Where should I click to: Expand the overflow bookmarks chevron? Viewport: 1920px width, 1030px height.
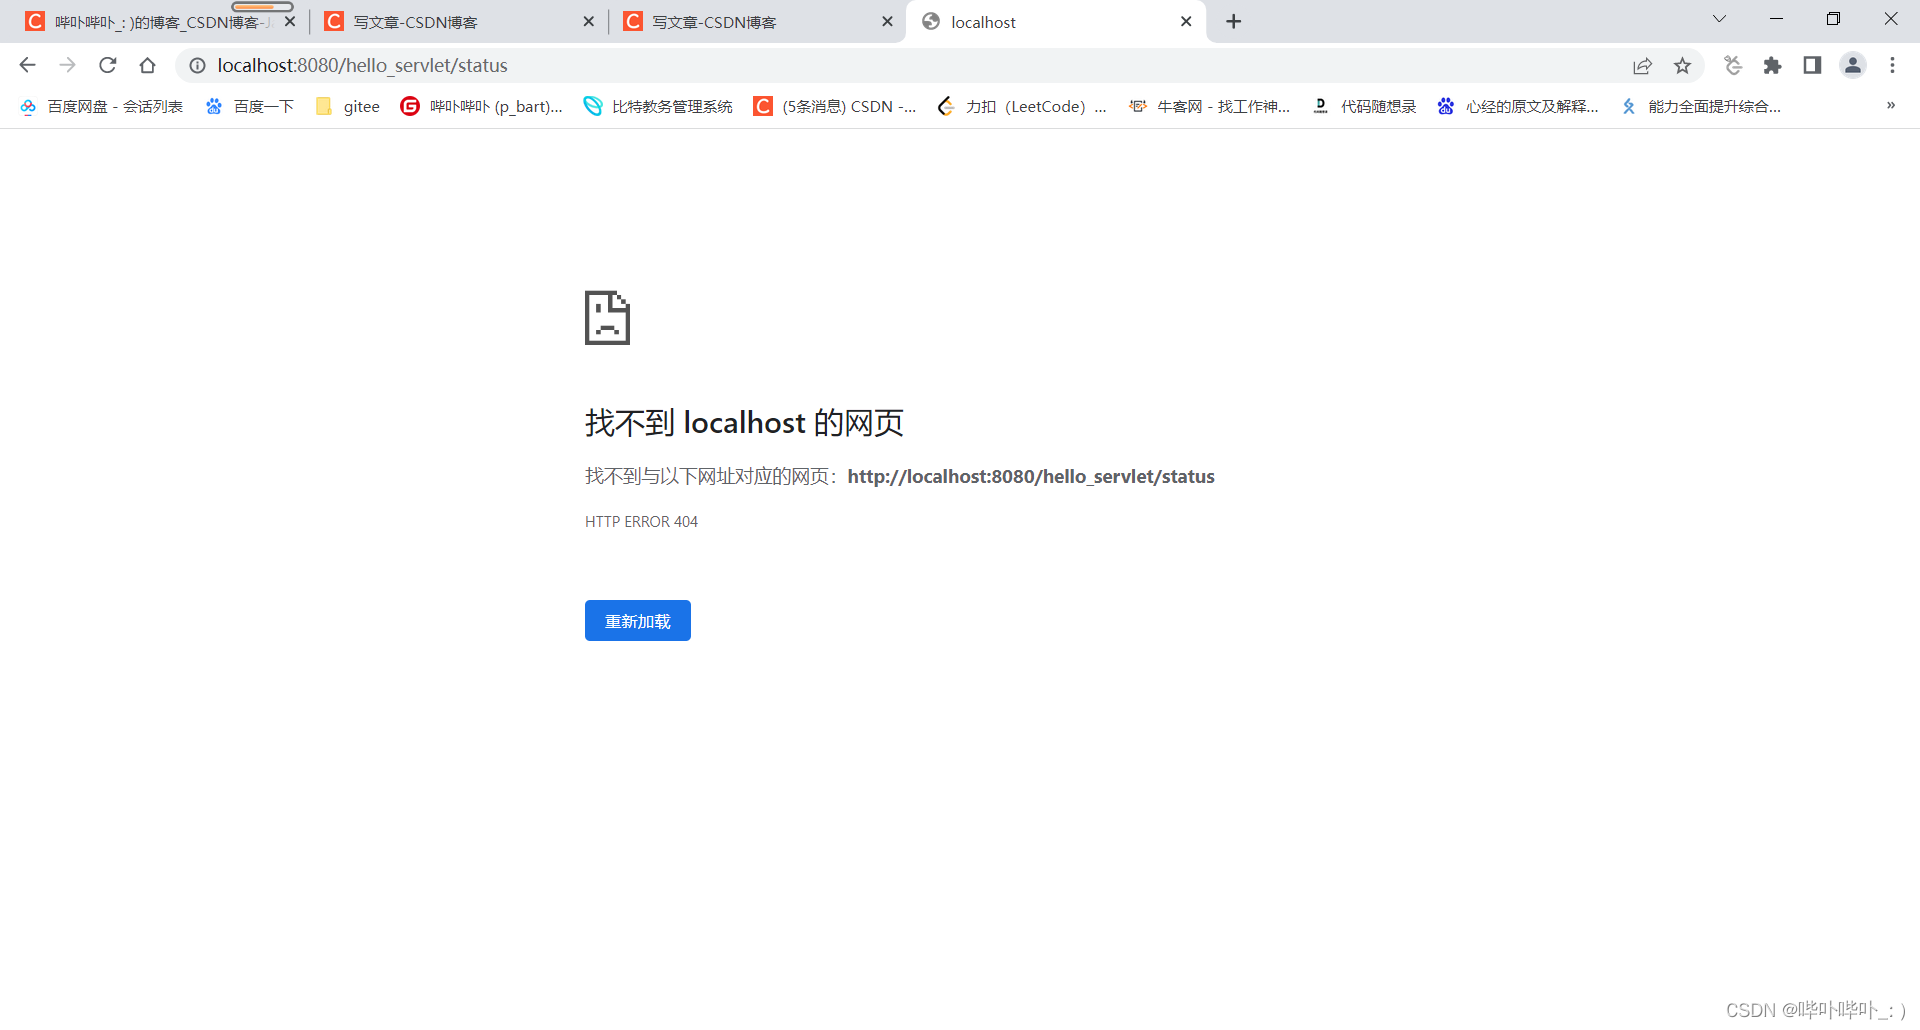(x=1891, y=106)
